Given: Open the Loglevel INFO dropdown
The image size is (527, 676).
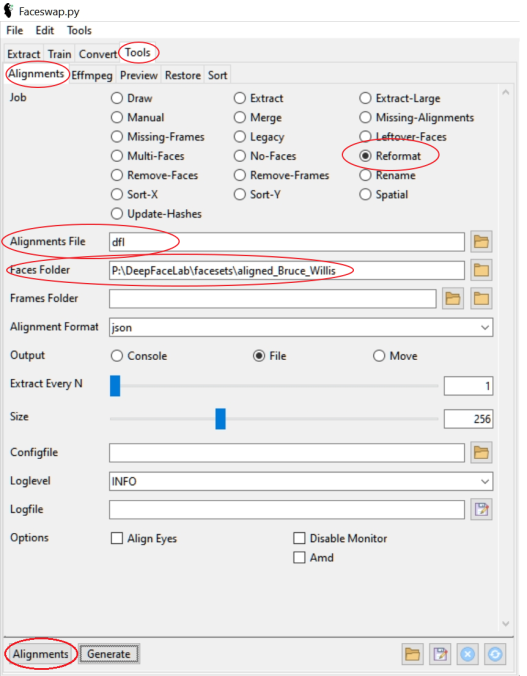Looking at the screenshot, I should (x=301, y=481).
